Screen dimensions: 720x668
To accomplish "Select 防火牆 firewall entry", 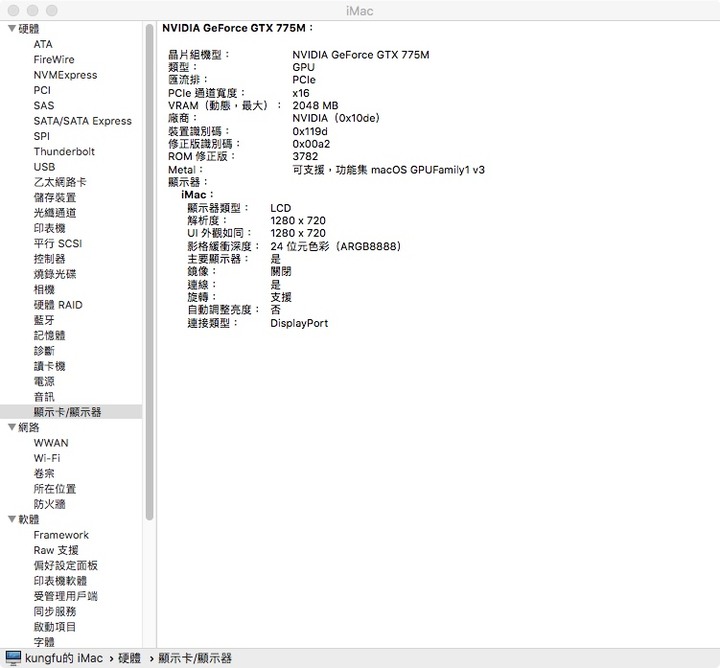I will [49, 504].
